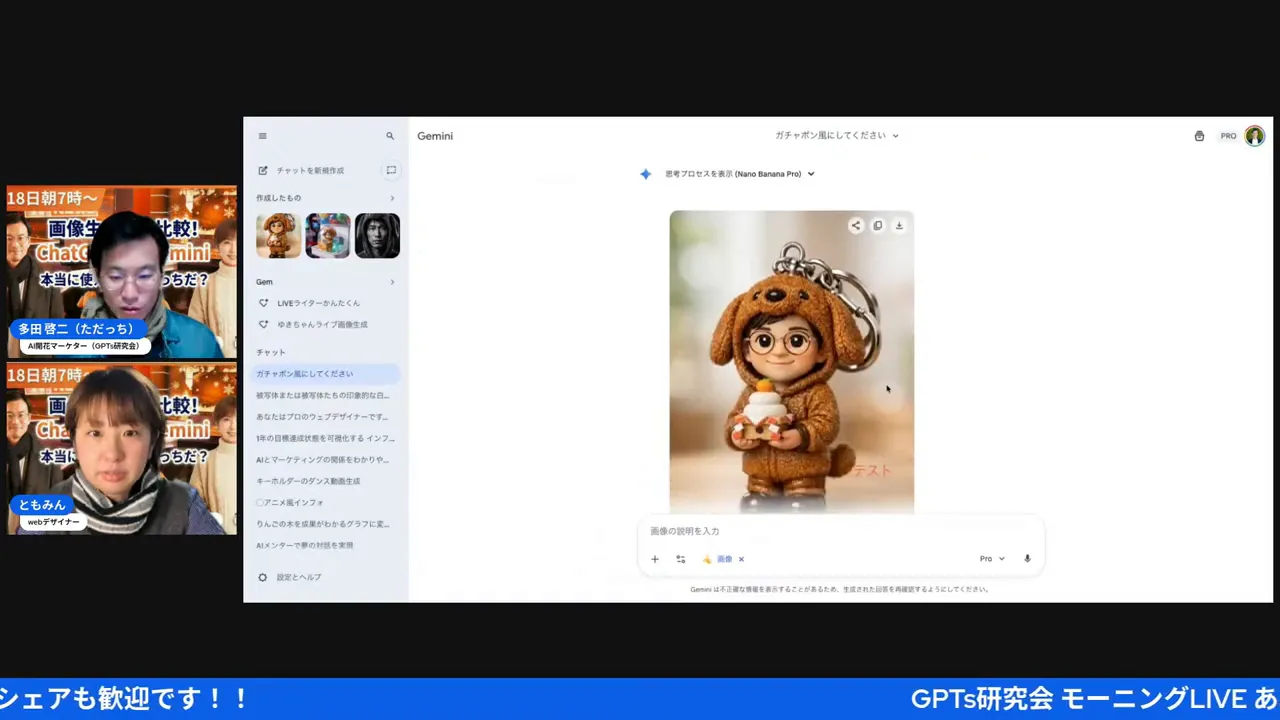This screenshot has height=720, width=1280.
Task: Remove the 画像 chip with its x
Action: click(x=741, y=559)
